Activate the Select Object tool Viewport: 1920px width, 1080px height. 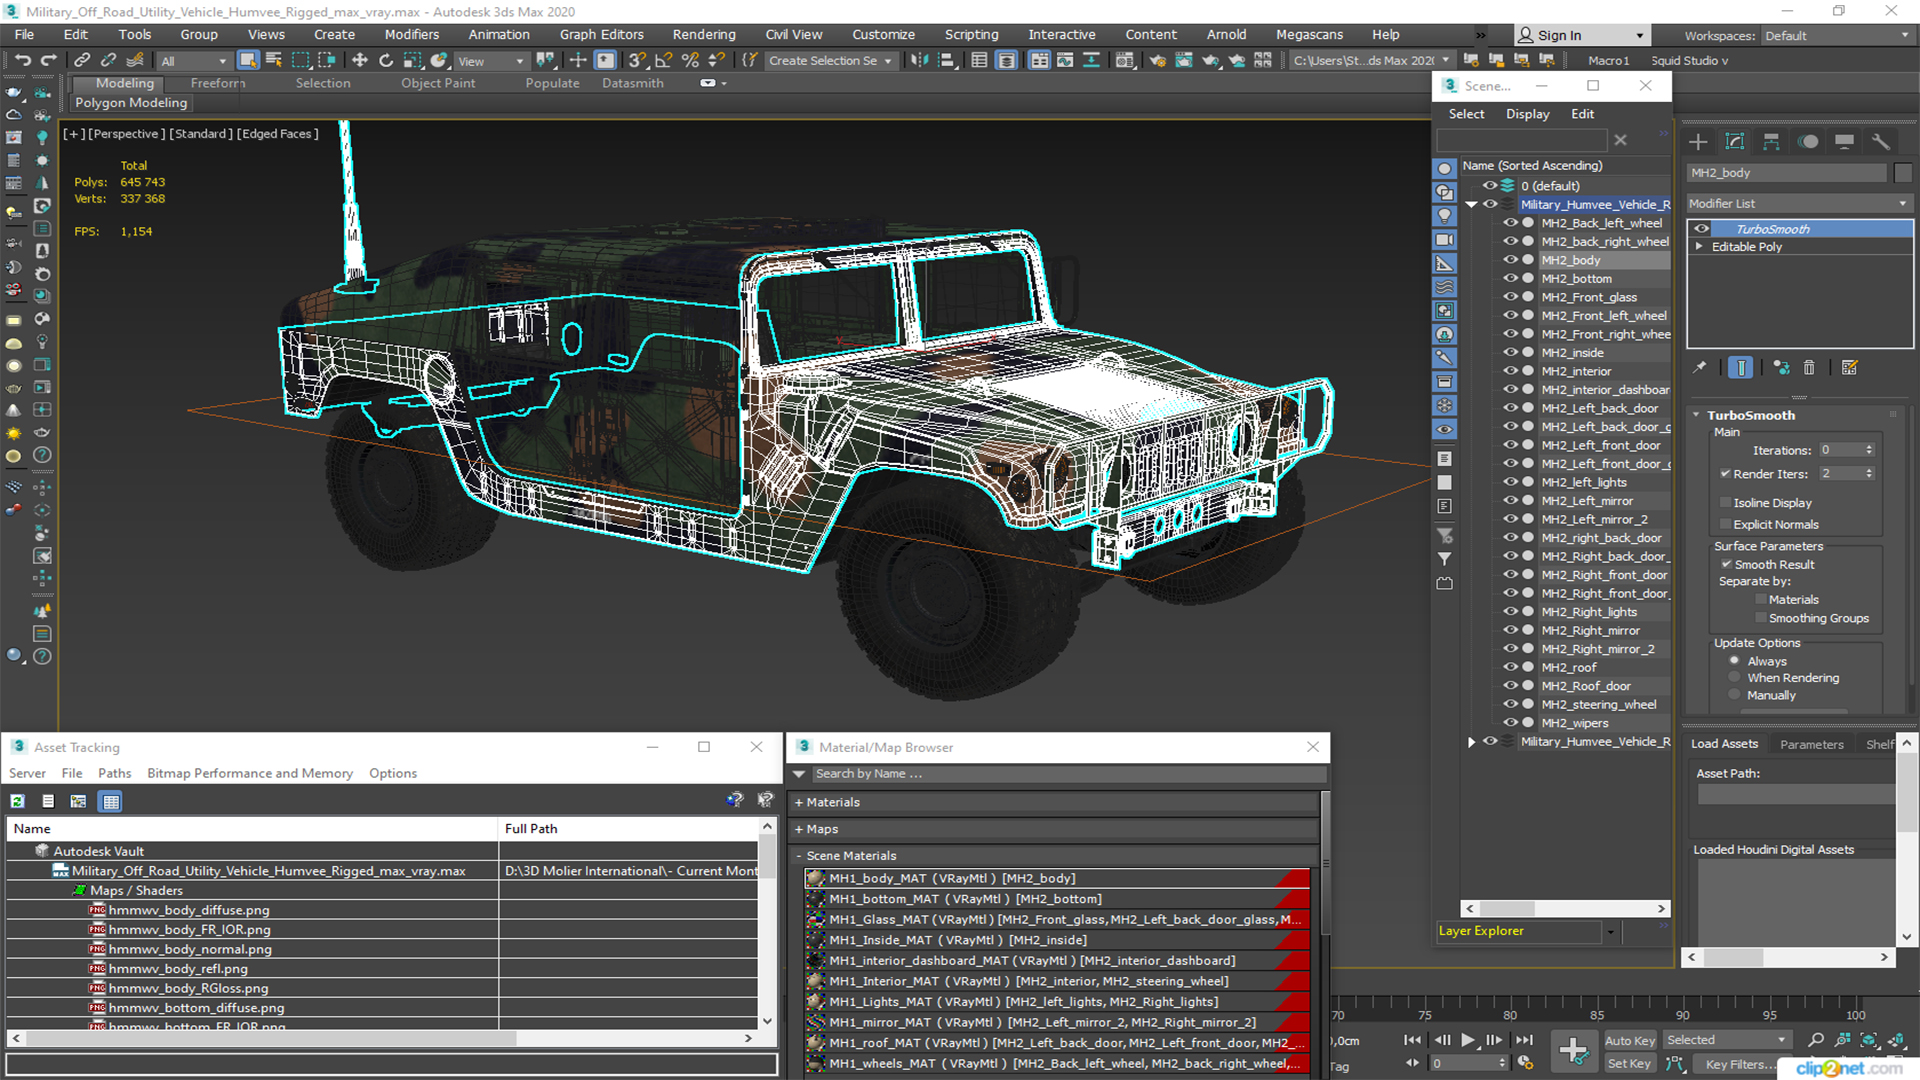[248, 60]
